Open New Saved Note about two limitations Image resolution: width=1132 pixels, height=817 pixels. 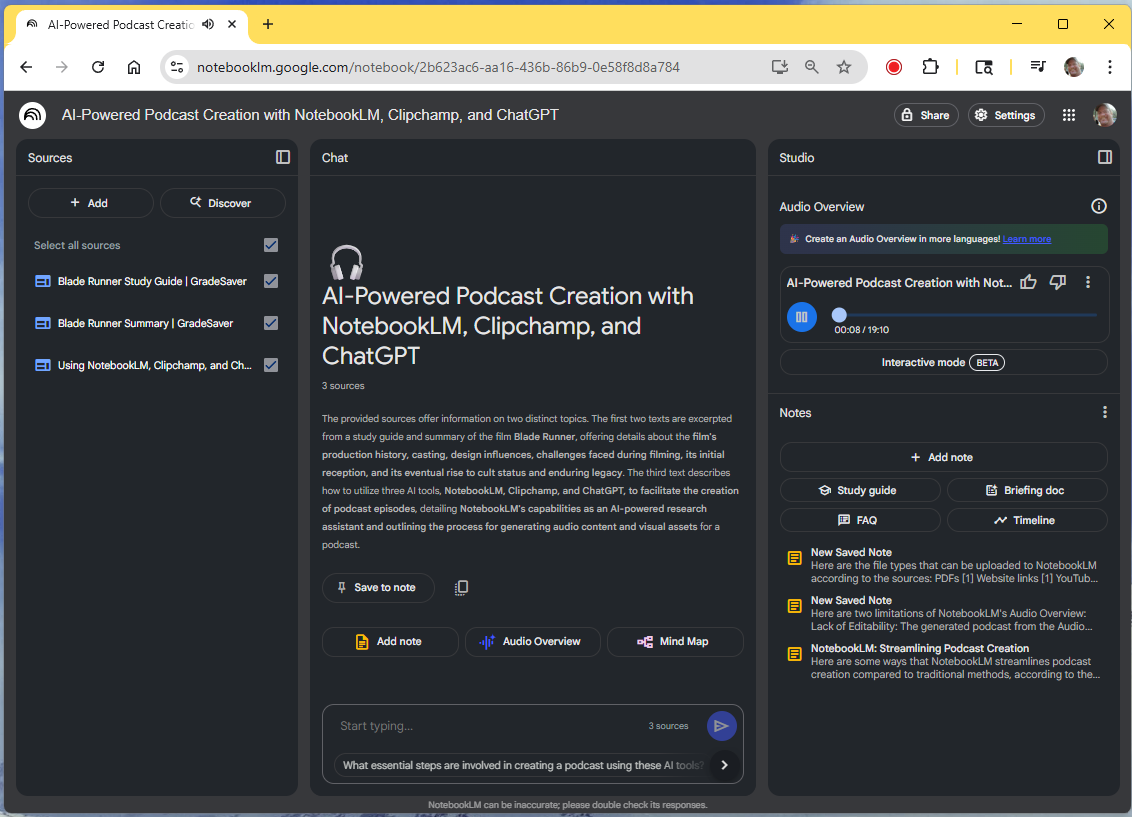pyautogui.click(x=944, y=613)
